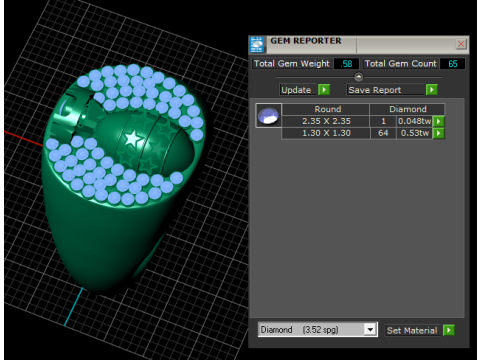This screenshot has width=480, height=360.
Task: Click green arrow next to Set Material
Action: [449, 330]
